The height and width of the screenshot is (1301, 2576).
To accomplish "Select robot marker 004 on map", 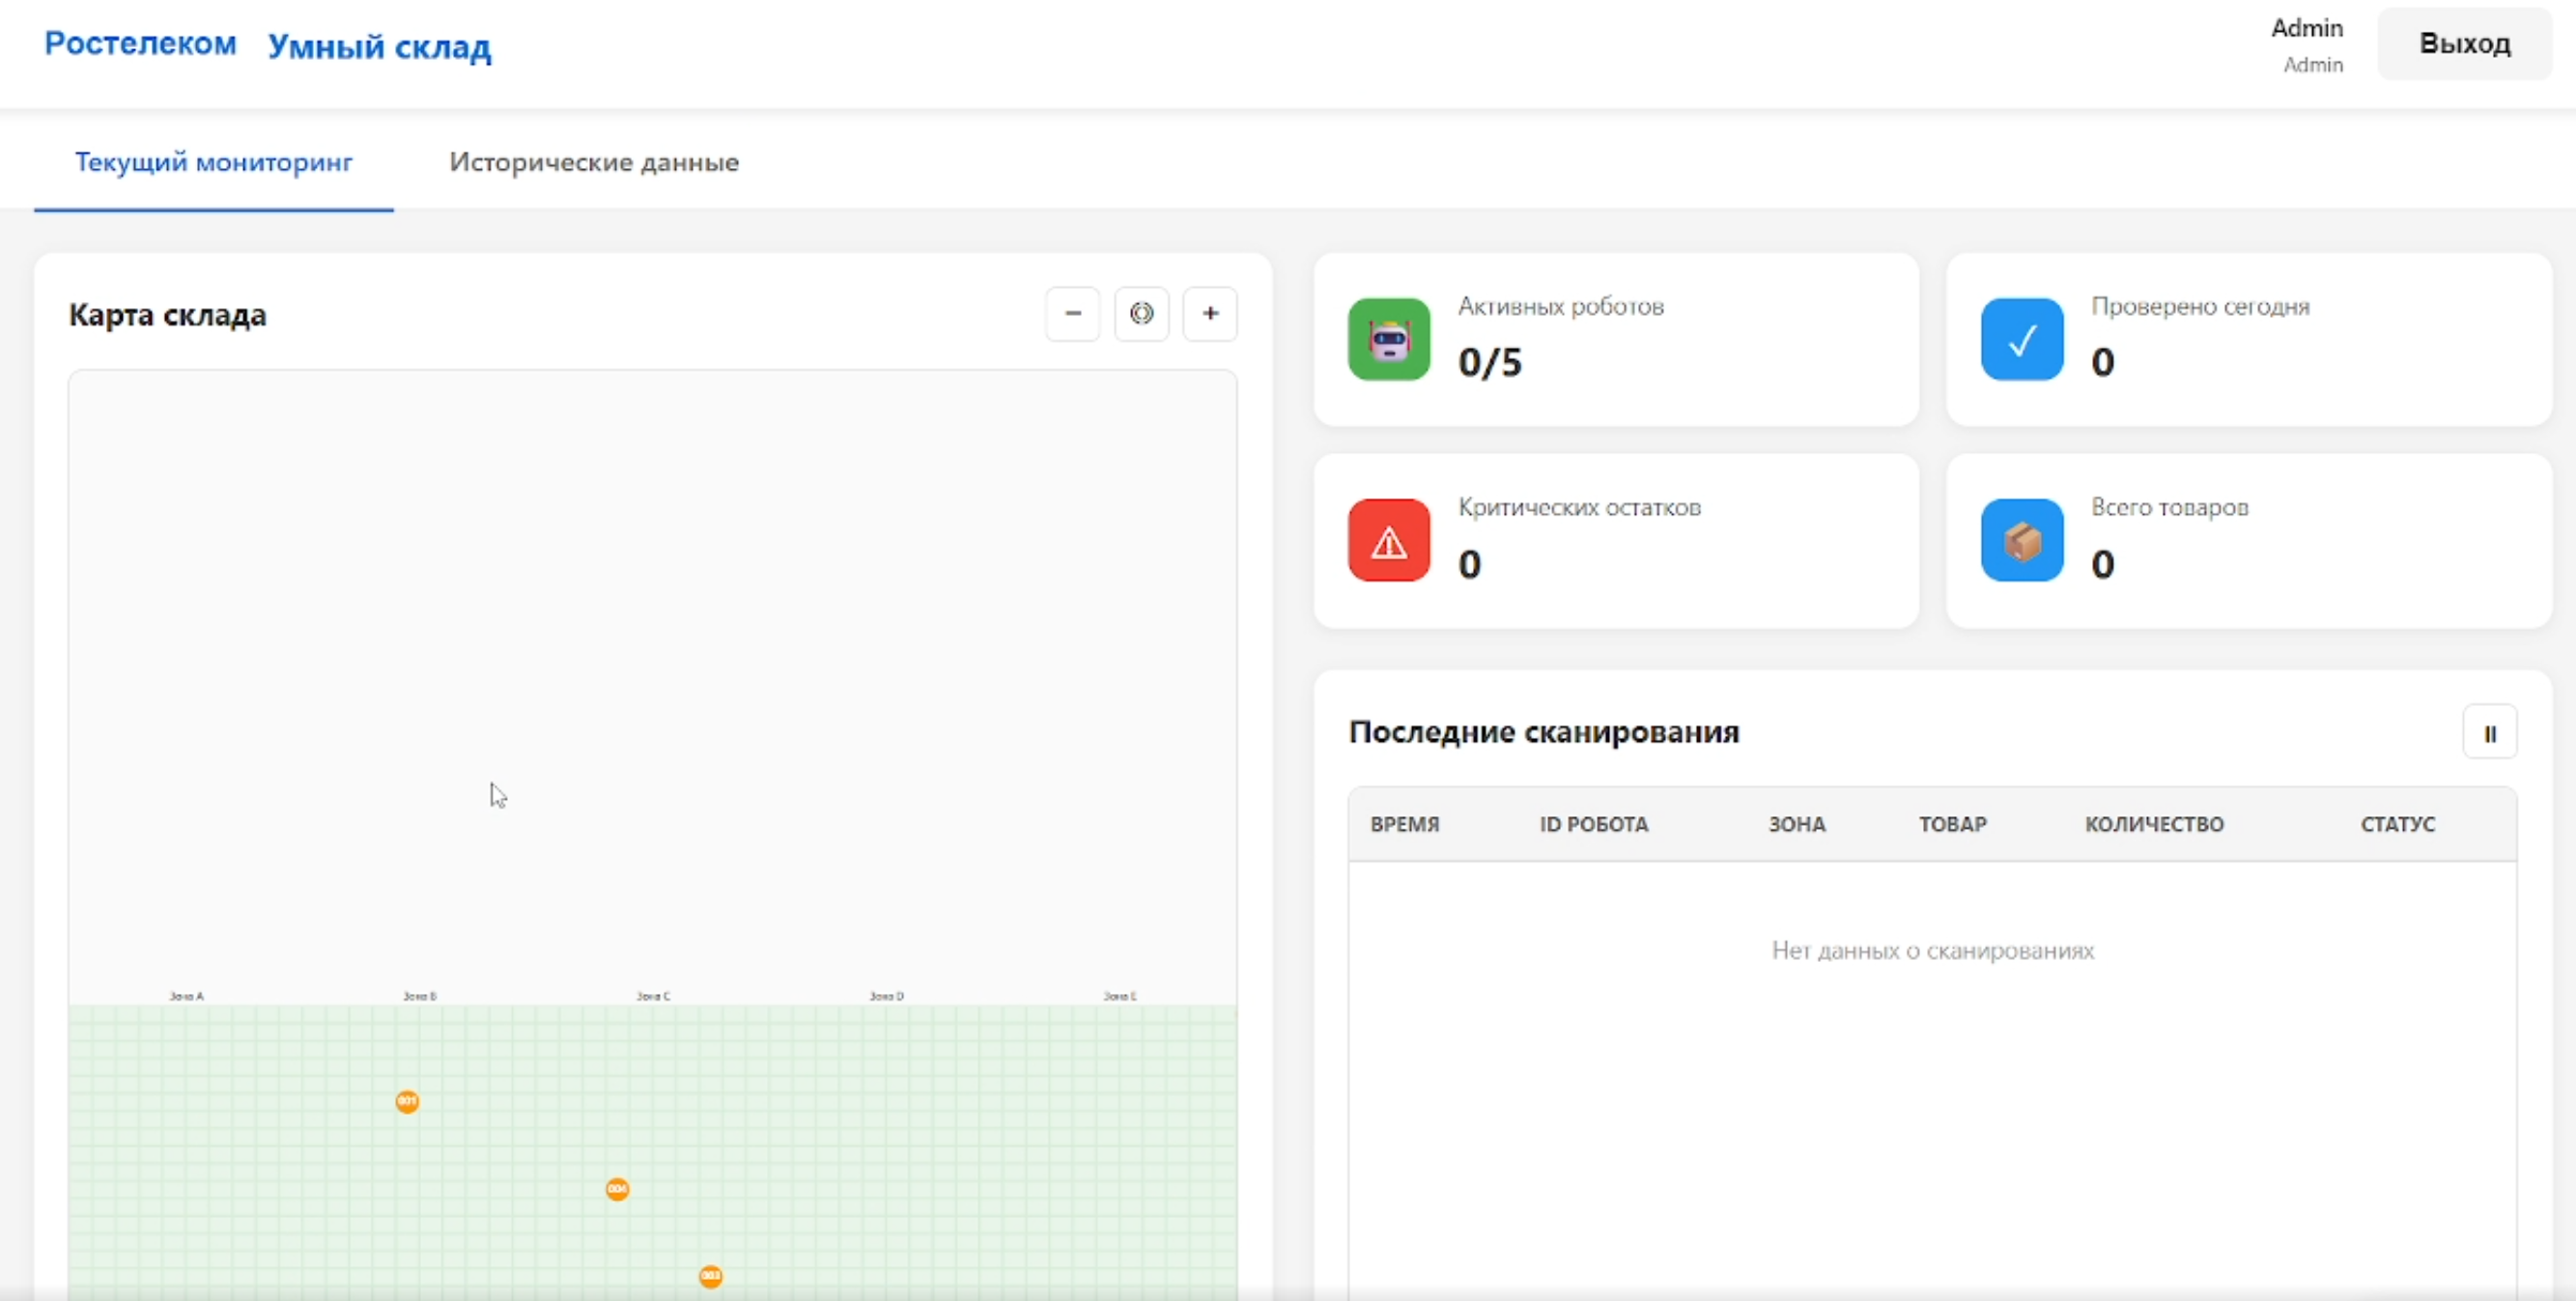I will click(617, 1189).
